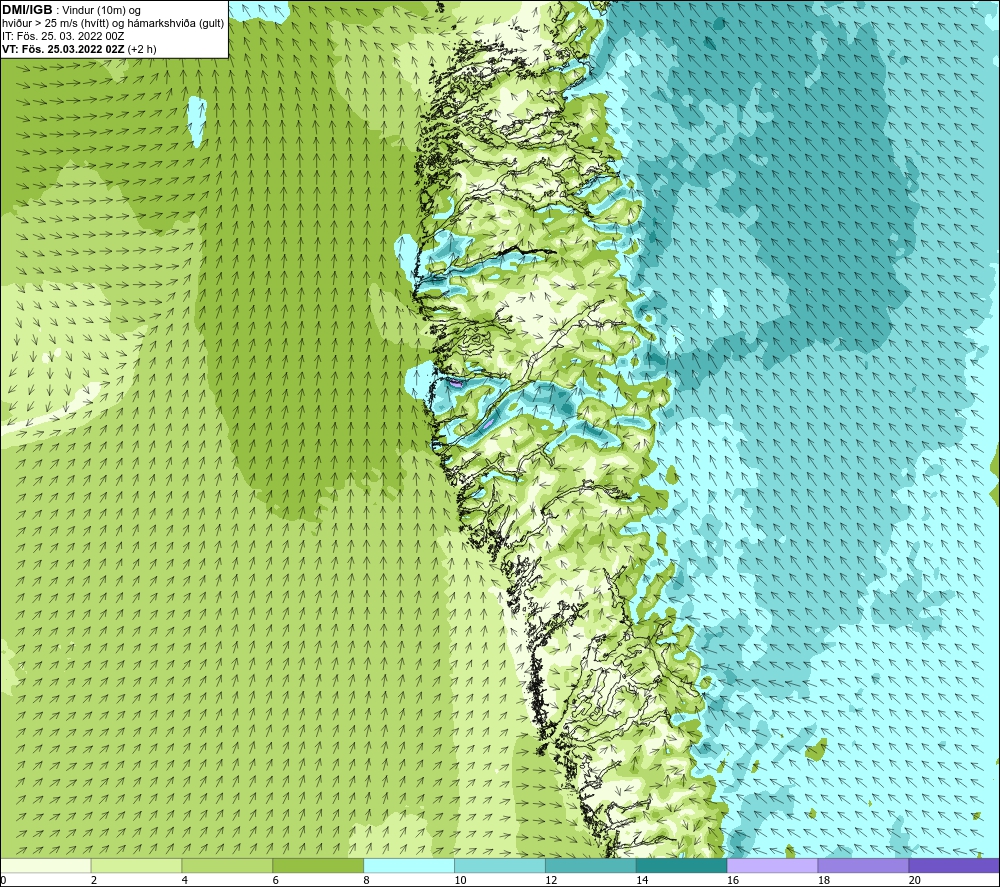Click the 4–6 m/s green legend swatch

227,865
